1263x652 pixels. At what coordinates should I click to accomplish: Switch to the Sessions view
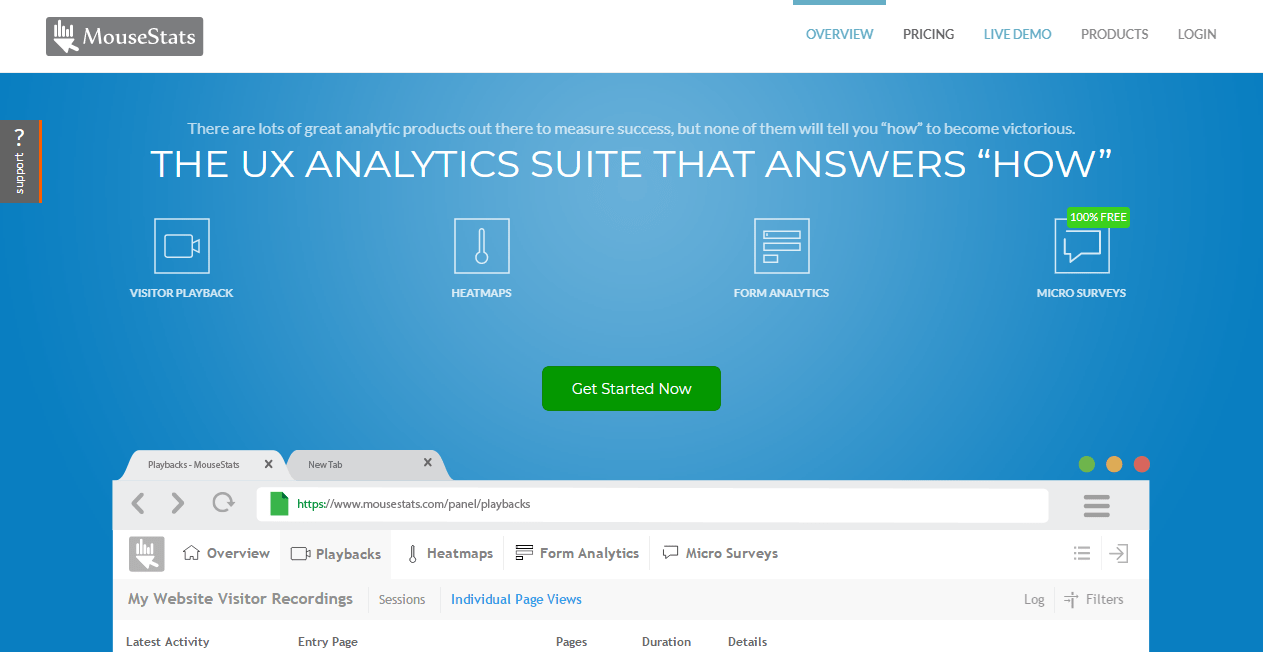coord(402,600)
